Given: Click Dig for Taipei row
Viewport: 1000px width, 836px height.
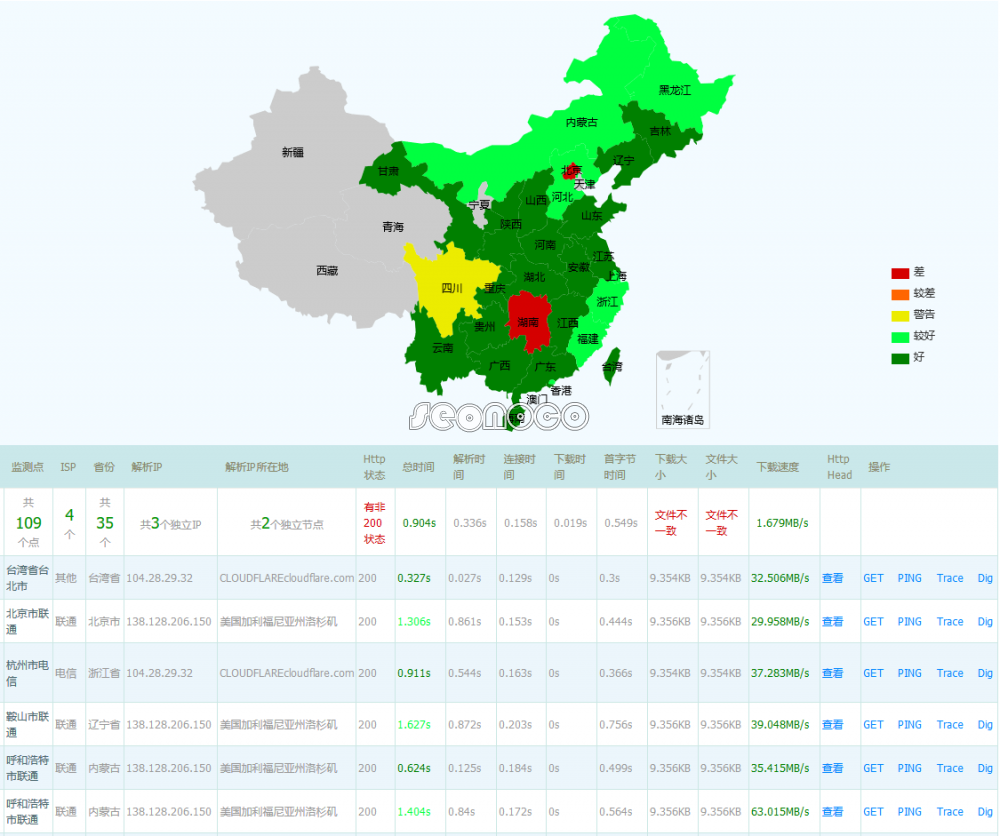Looking at the screenshot, I should pos(985,578).
